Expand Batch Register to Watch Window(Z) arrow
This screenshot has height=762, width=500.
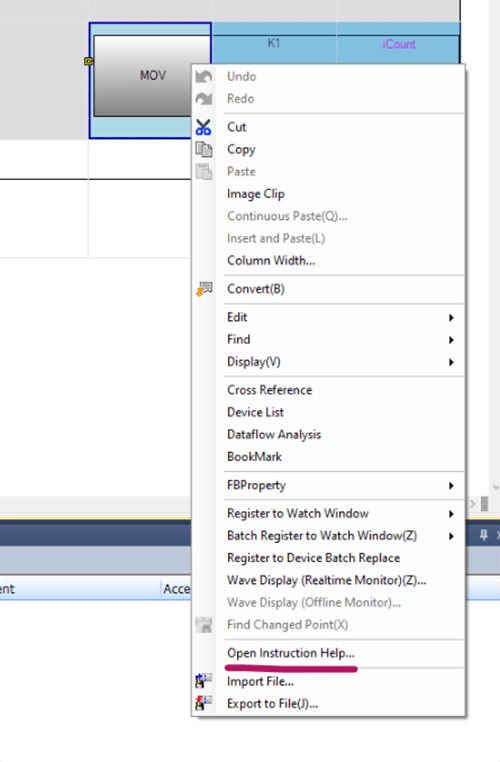point(451,537)
